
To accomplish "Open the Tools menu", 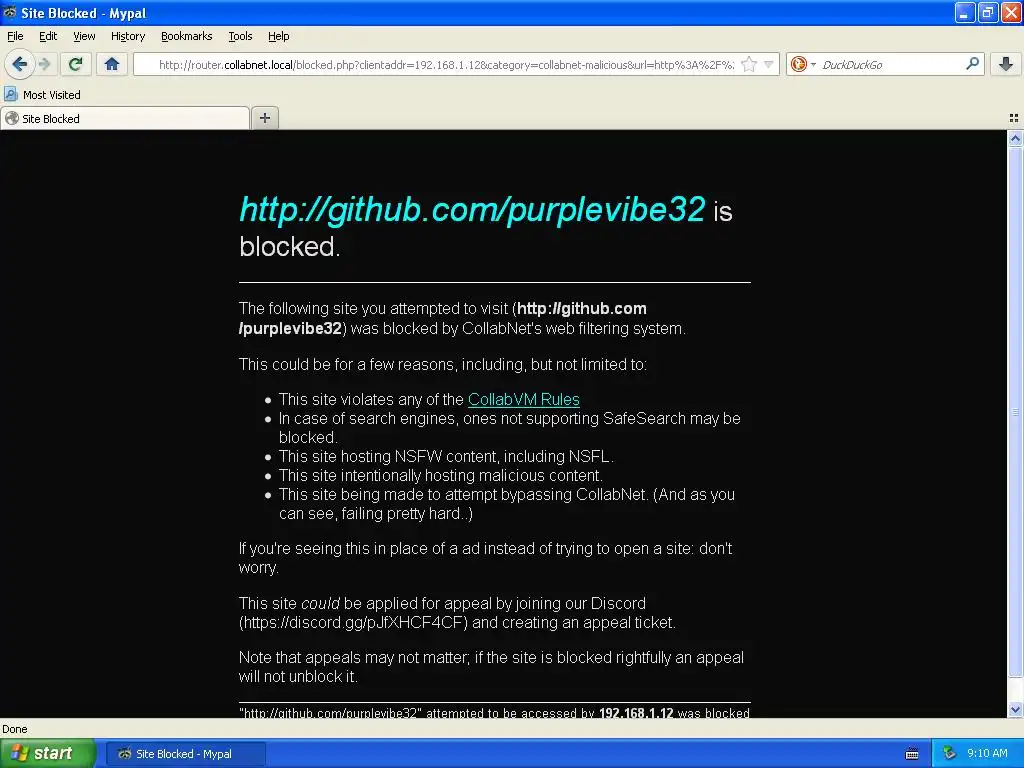I will [240, 36].
